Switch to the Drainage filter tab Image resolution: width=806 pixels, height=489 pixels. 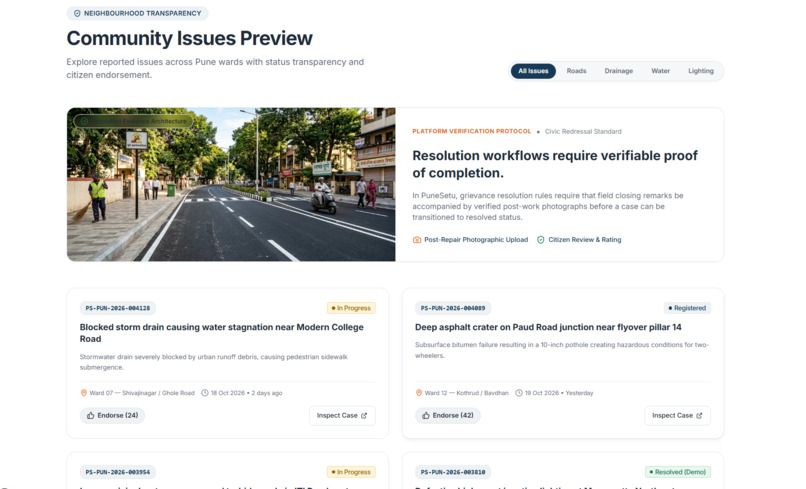618,71
